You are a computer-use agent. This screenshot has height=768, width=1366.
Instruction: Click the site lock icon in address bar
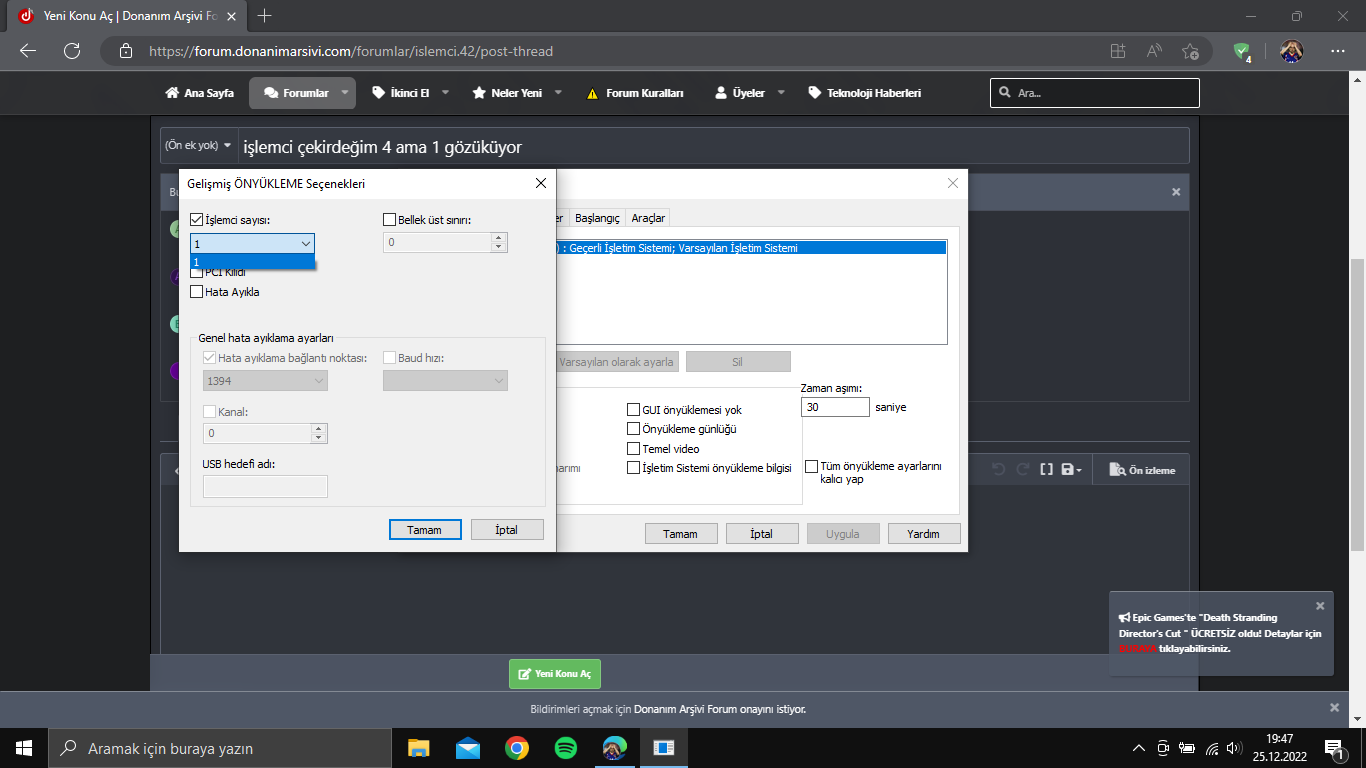[x=125, y=51]
